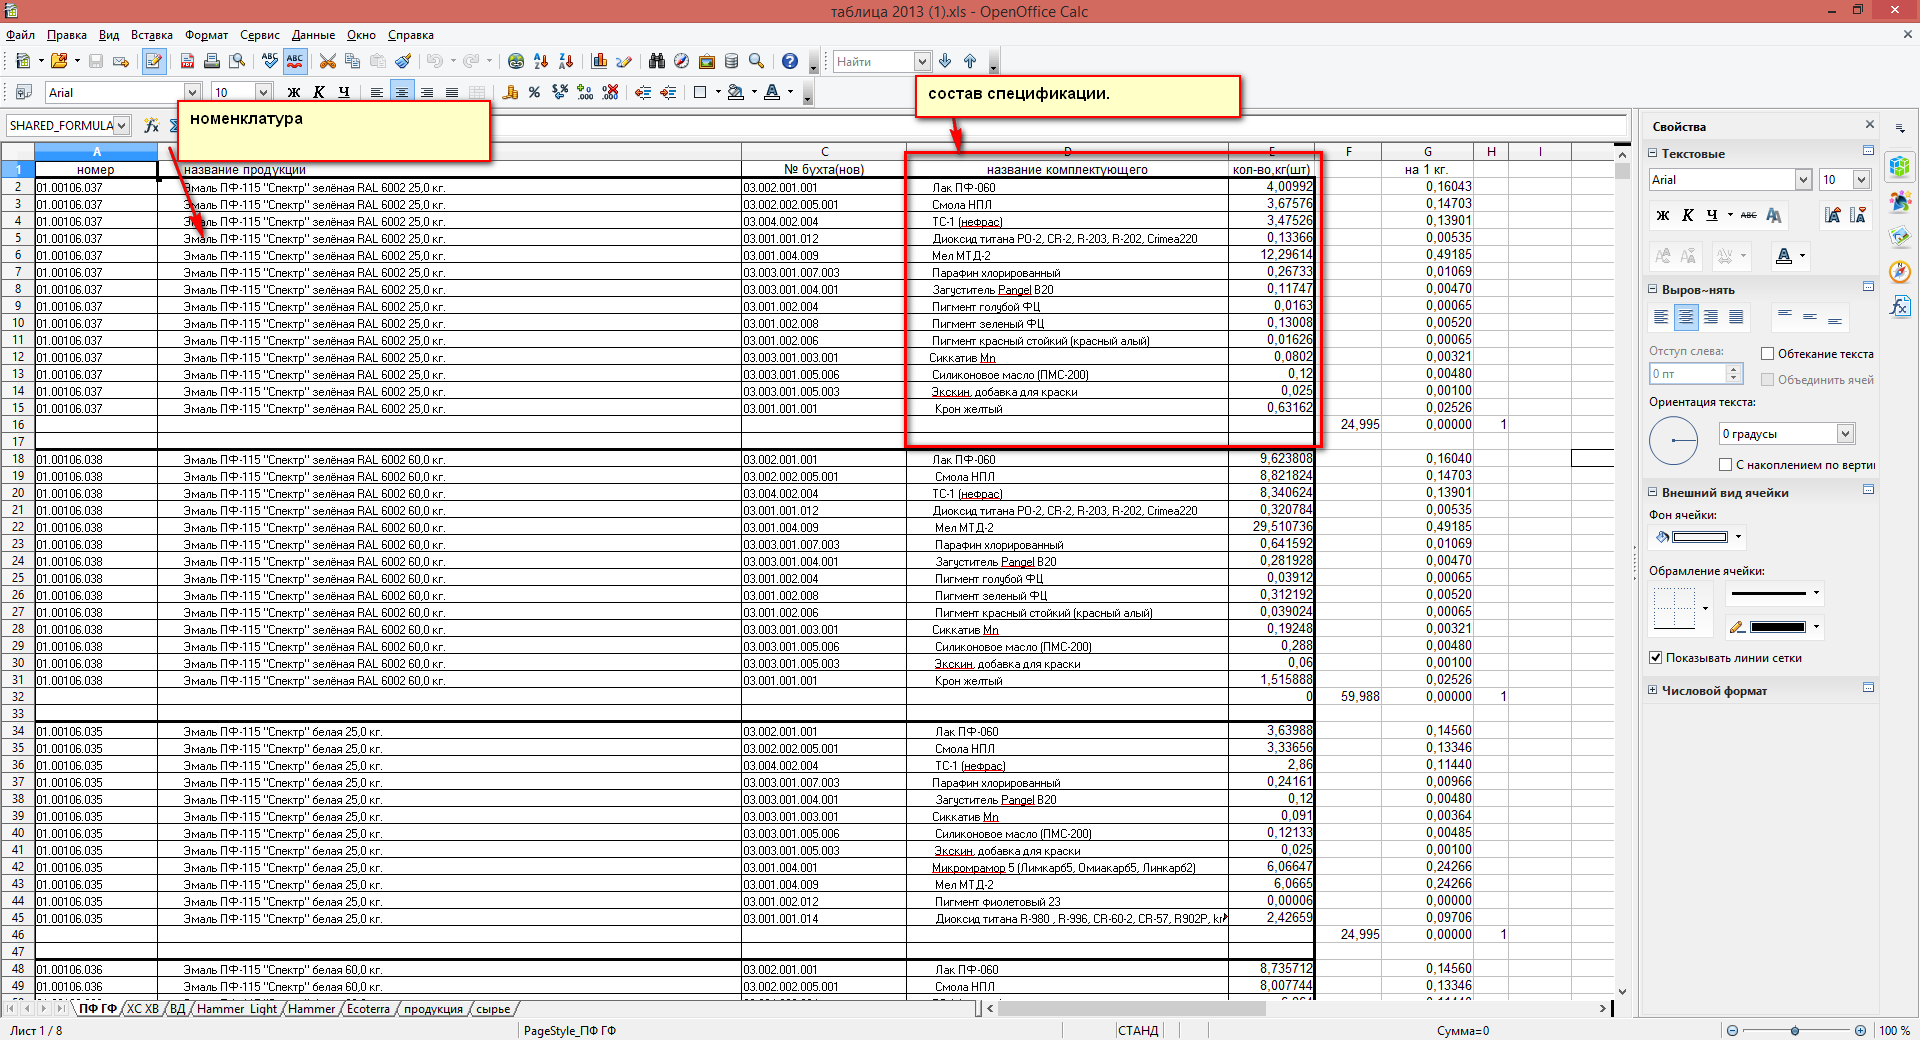
Task: Open the Function Wizard in formula bar
Action: pos(151,125)
